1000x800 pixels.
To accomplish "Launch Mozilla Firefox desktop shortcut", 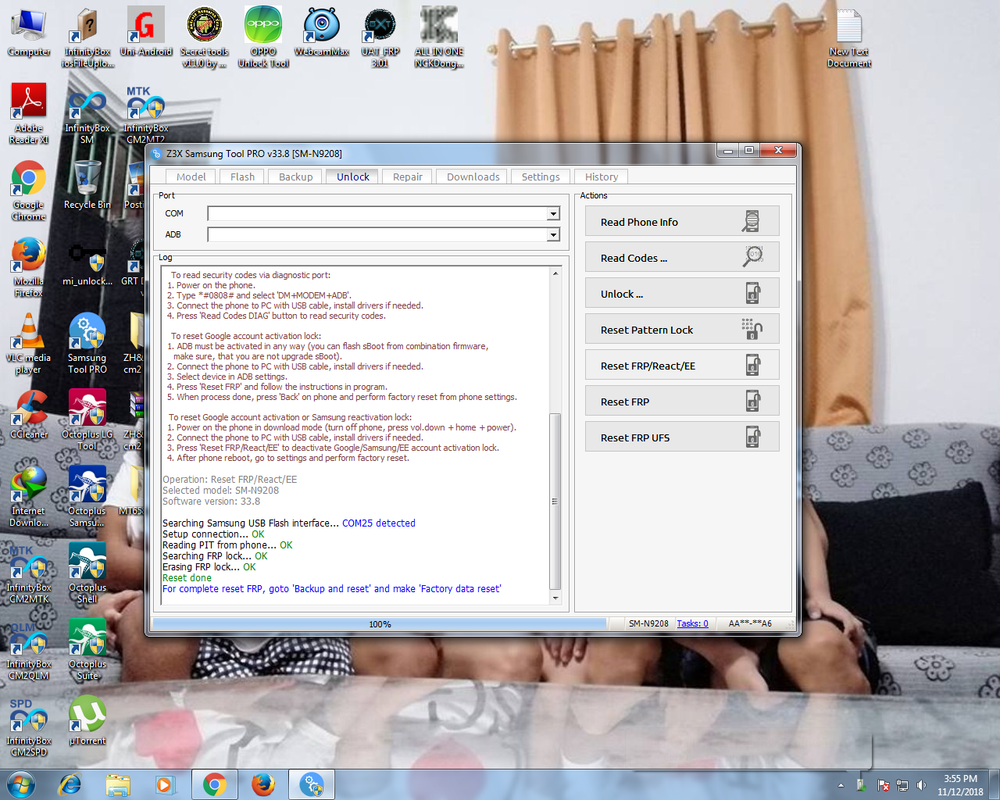I will pos(29,267).
